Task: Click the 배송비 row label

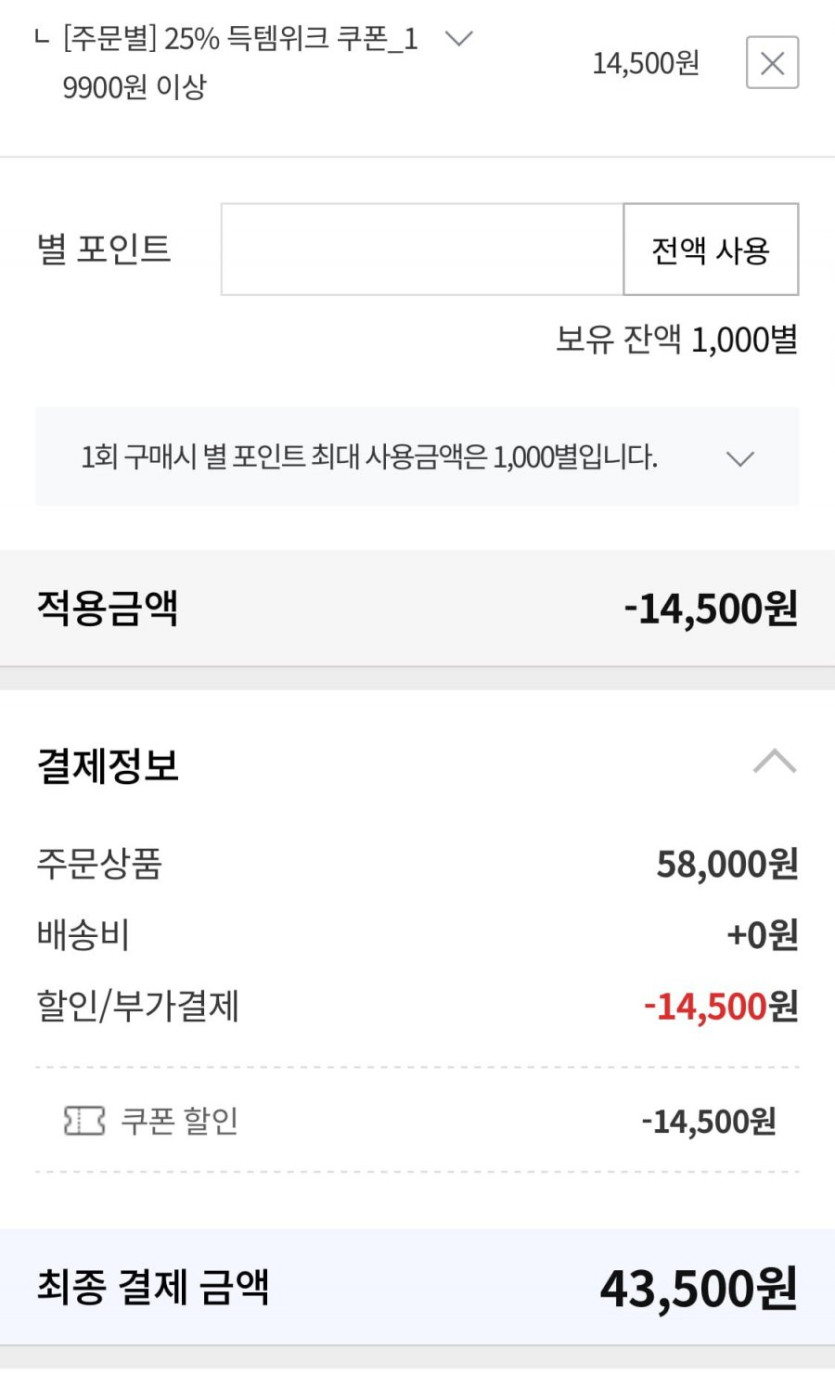Action: [x=83, y=936]
